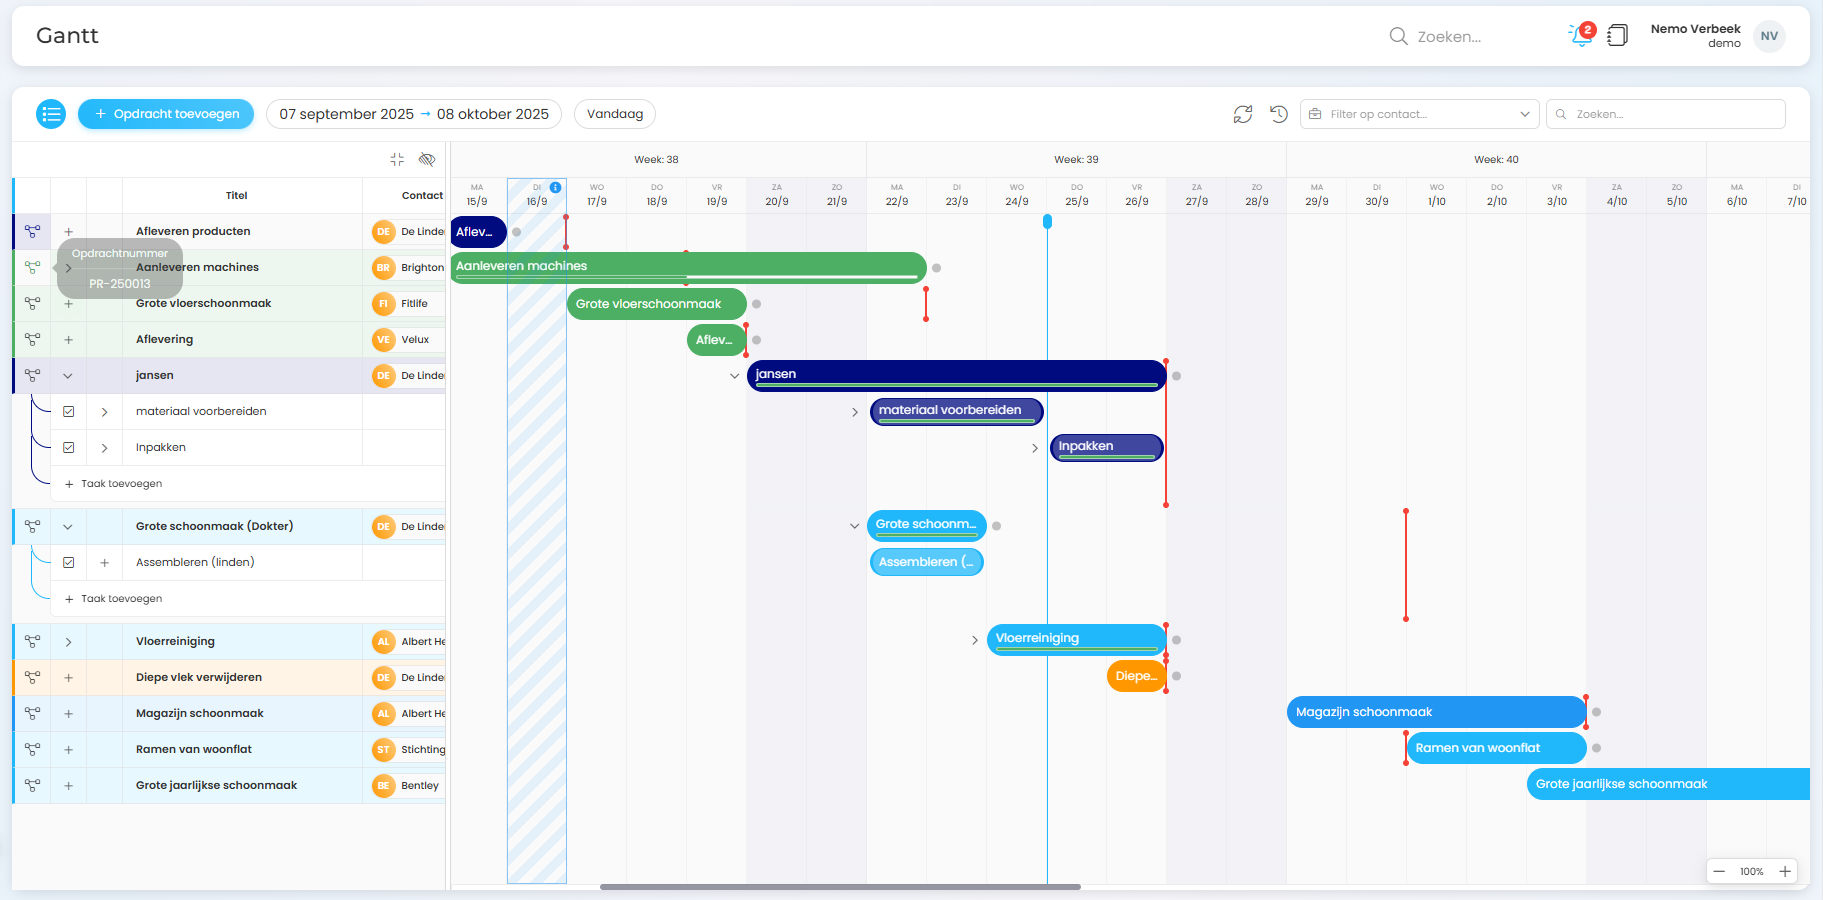
Task: Open the Filter op contact dropdown
Action: (1420, 114)
